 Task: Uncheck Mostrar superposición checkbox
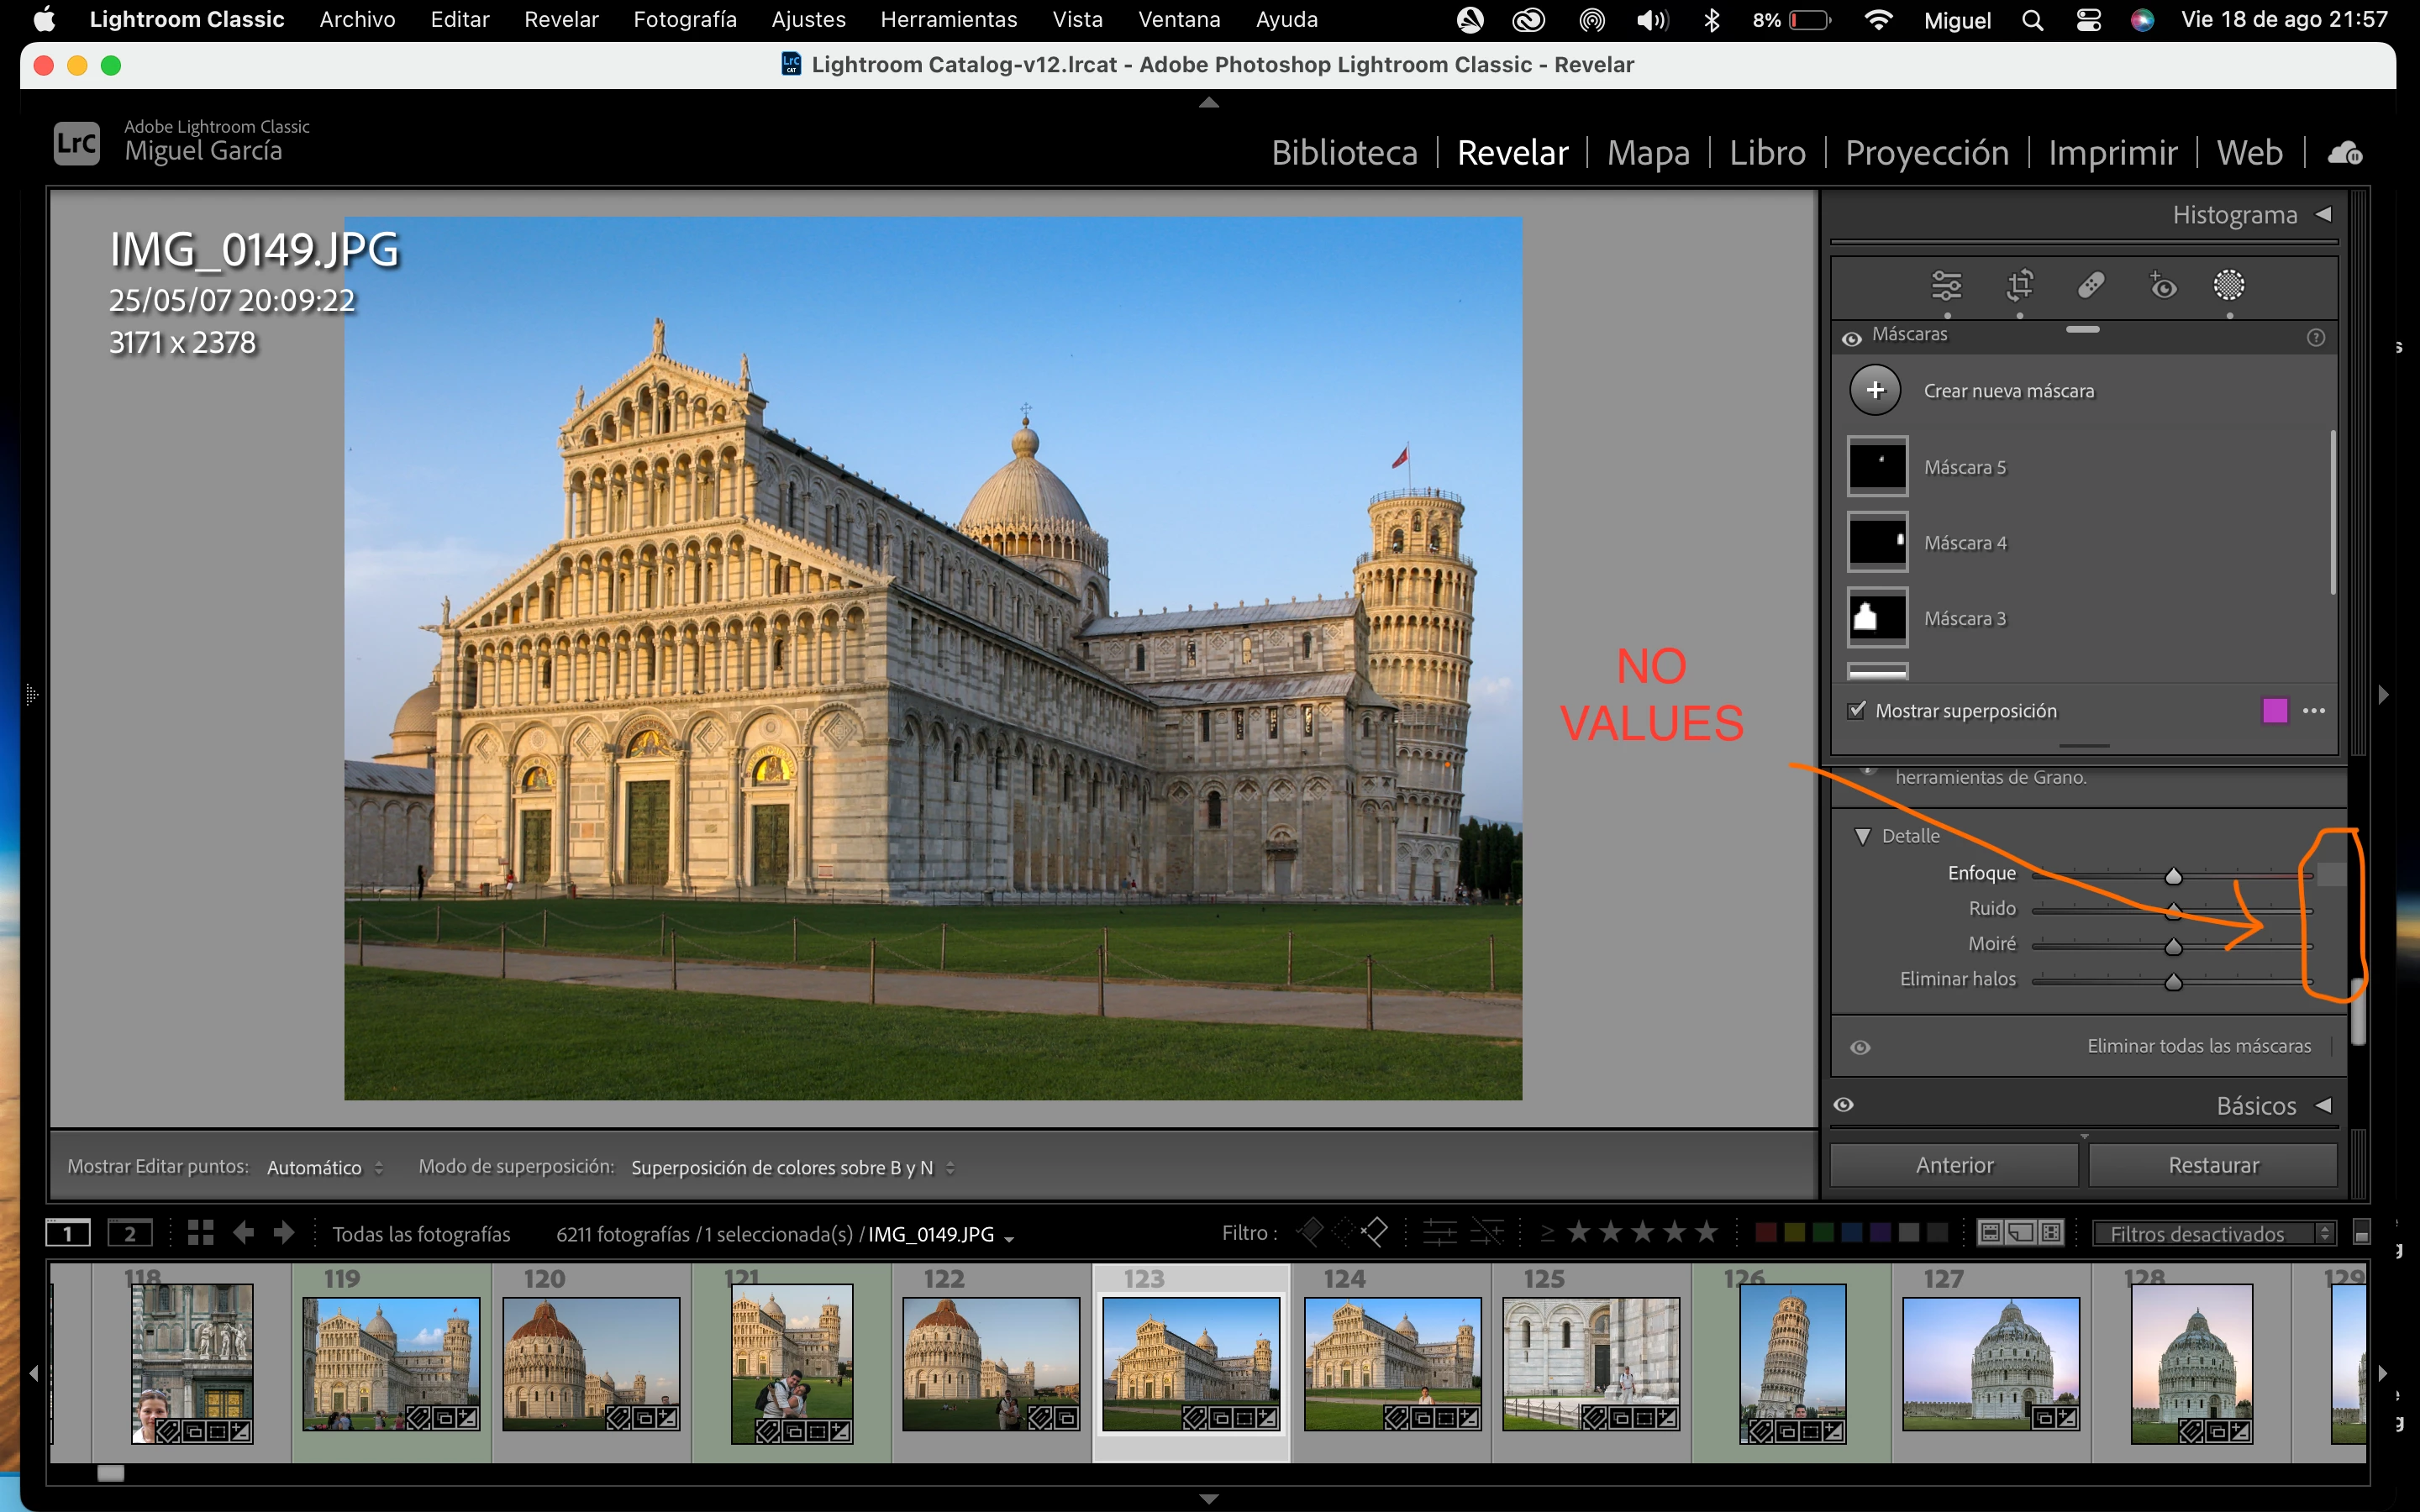click(x=1857, y=710)
